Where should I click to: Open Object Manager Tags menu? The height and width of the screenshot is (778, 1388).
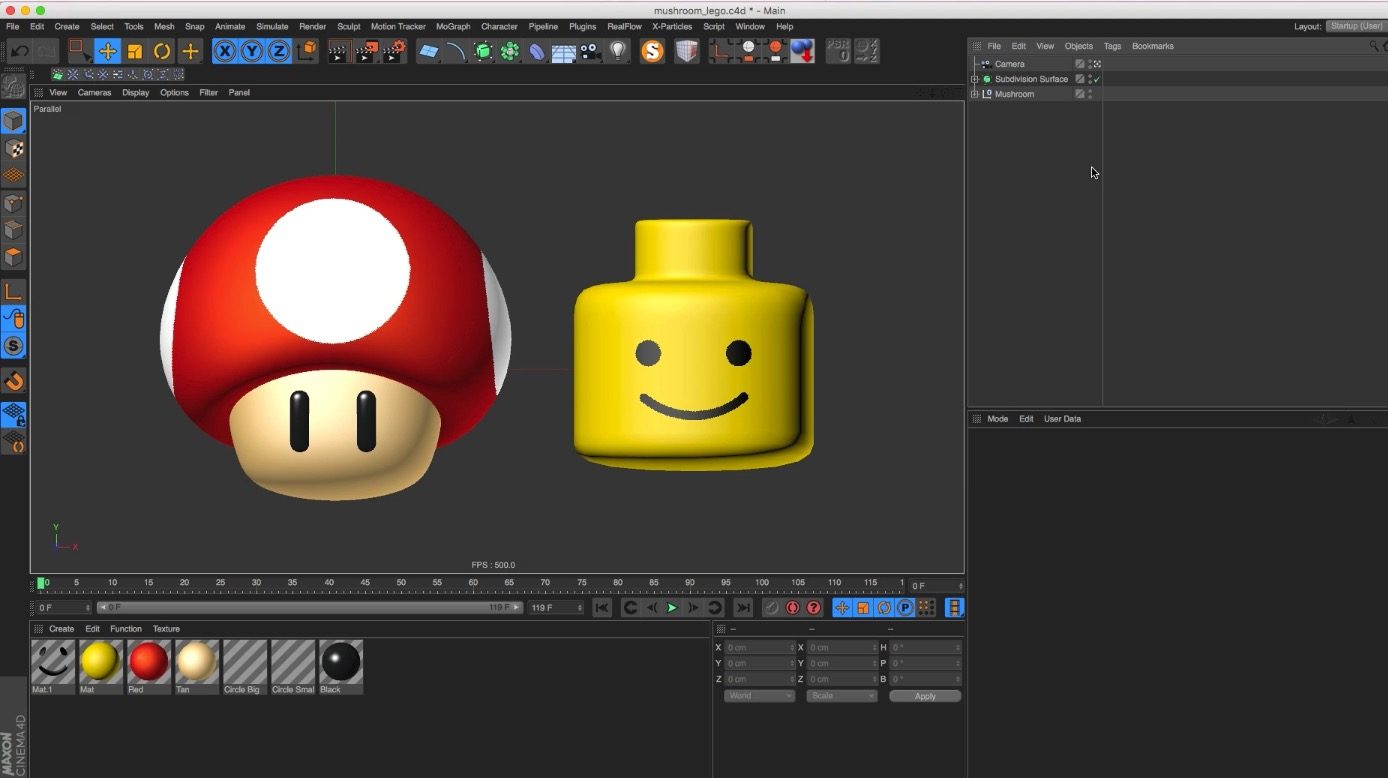(1112, 46)
